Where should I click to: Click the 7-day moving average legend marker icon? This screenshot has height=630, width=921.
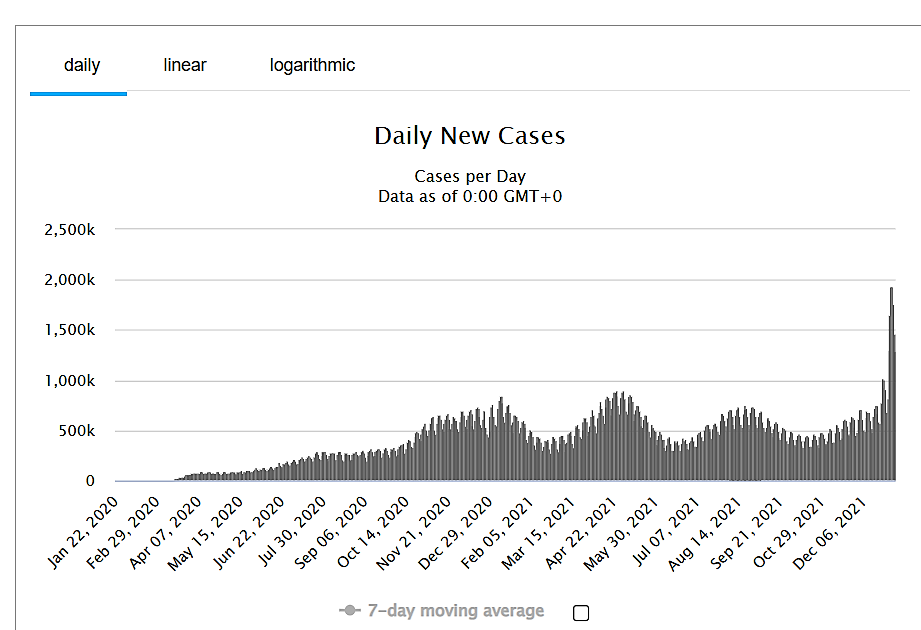[350, 611]
